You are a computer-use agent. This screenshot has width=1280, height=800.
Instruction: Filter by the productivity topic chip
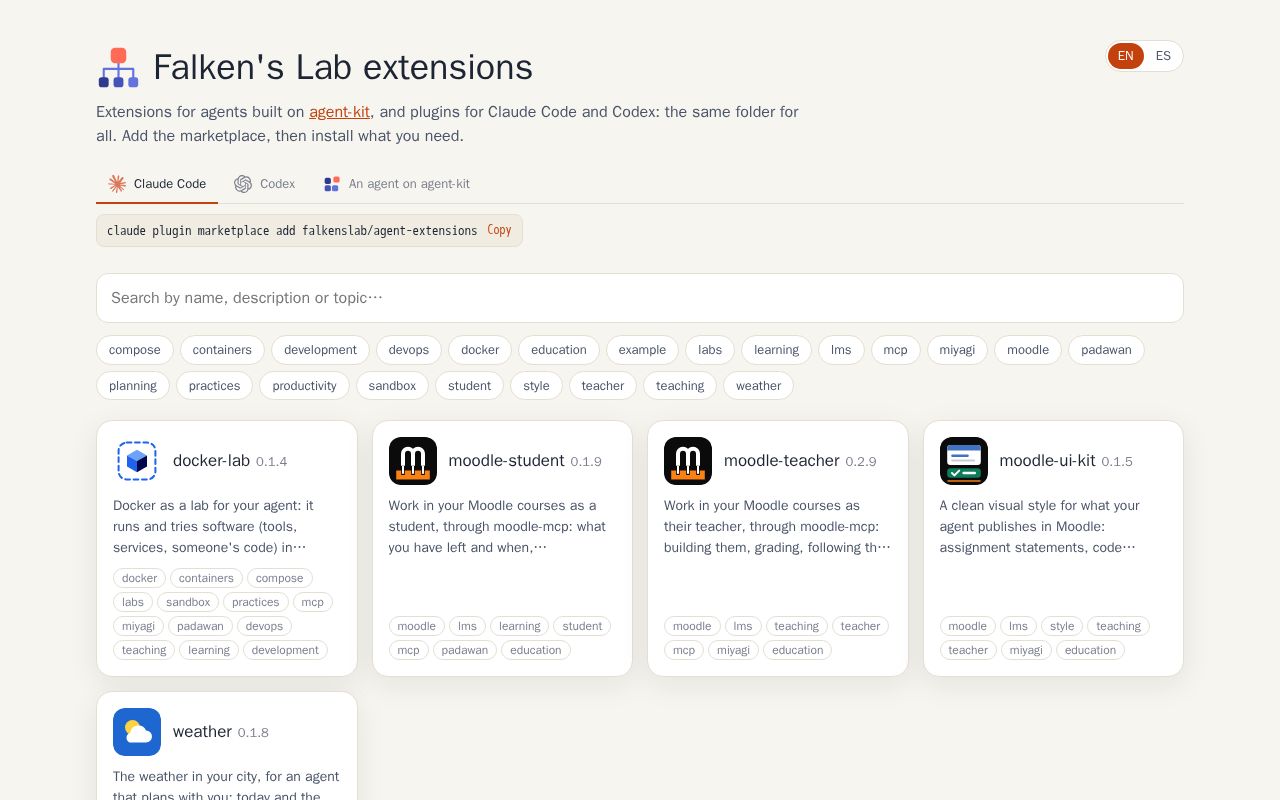pyautogui.click(x=304, y=386)
